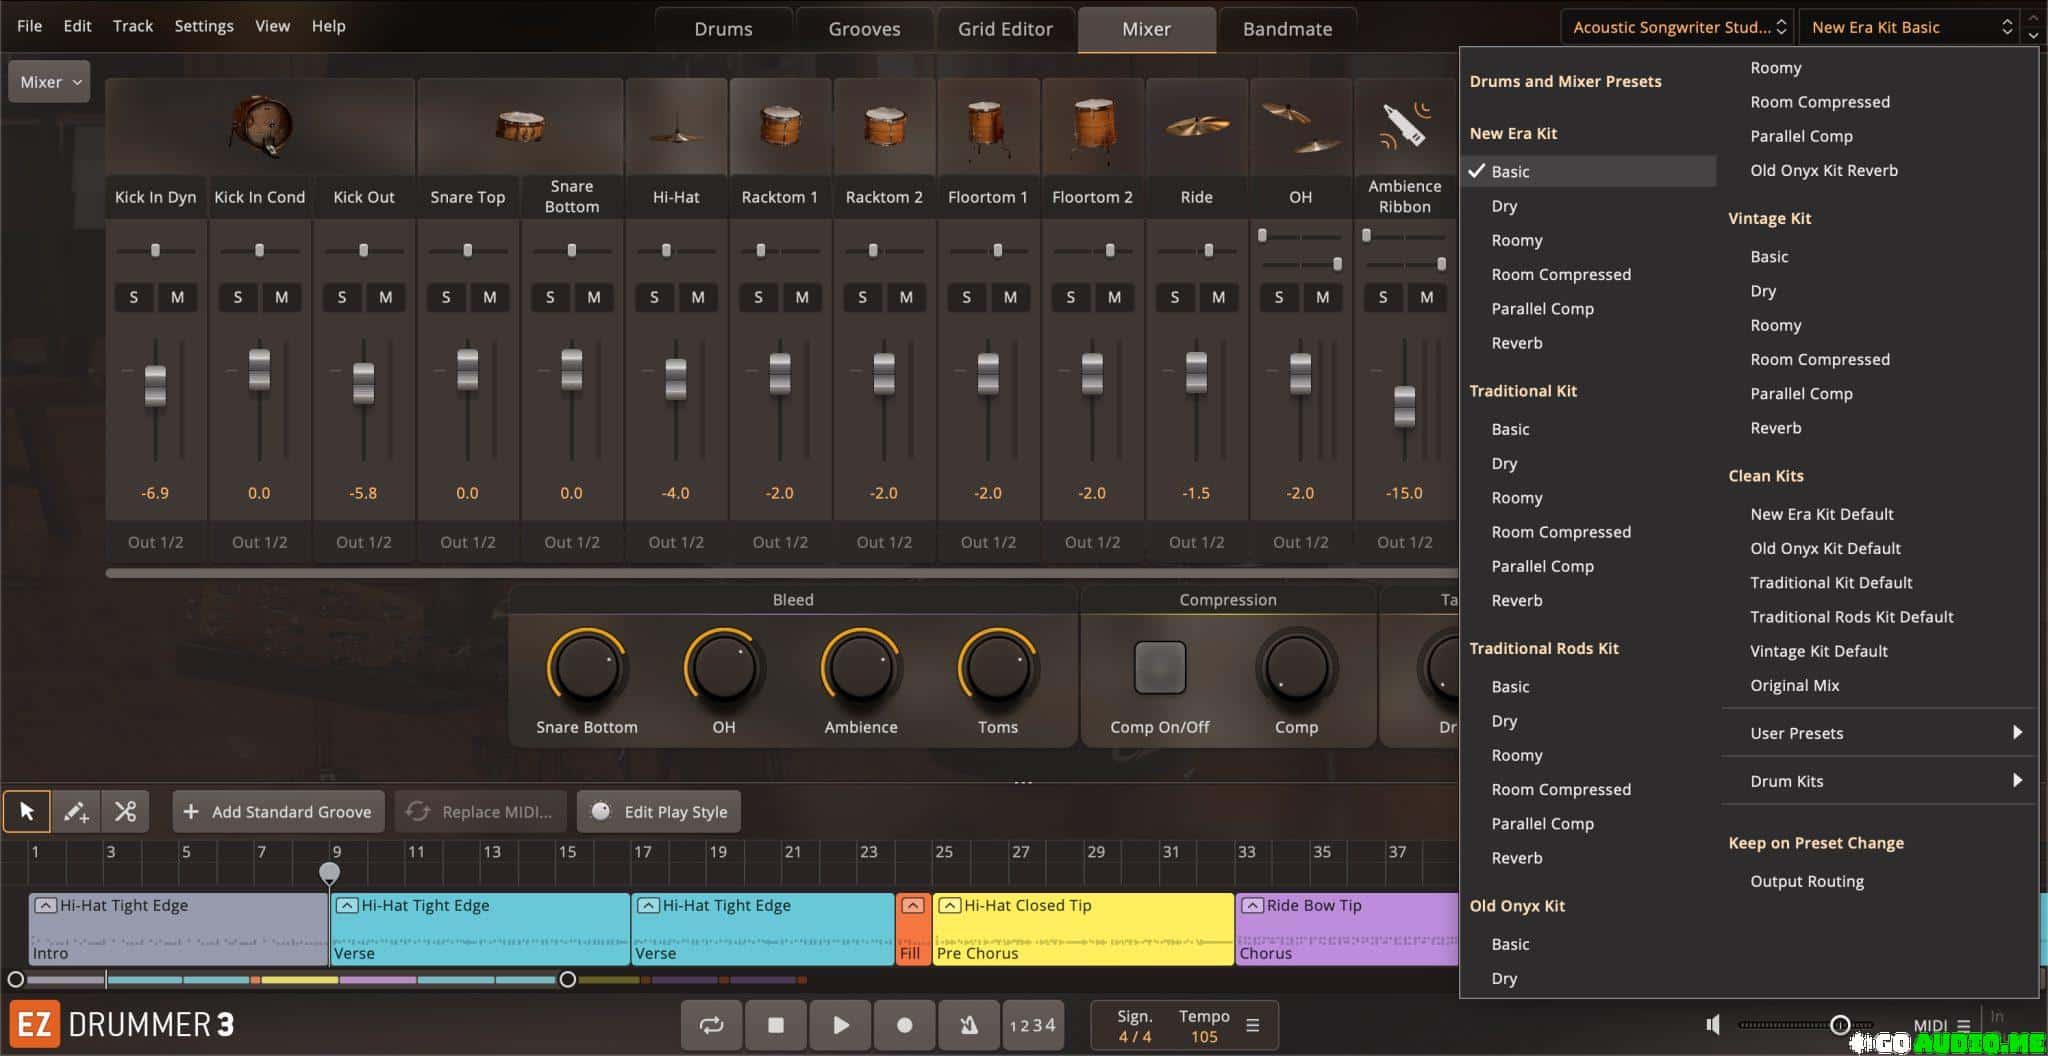Select the scissors cut tool
The width and height of the screenshot is (2048, 1056).
(125, 811)
